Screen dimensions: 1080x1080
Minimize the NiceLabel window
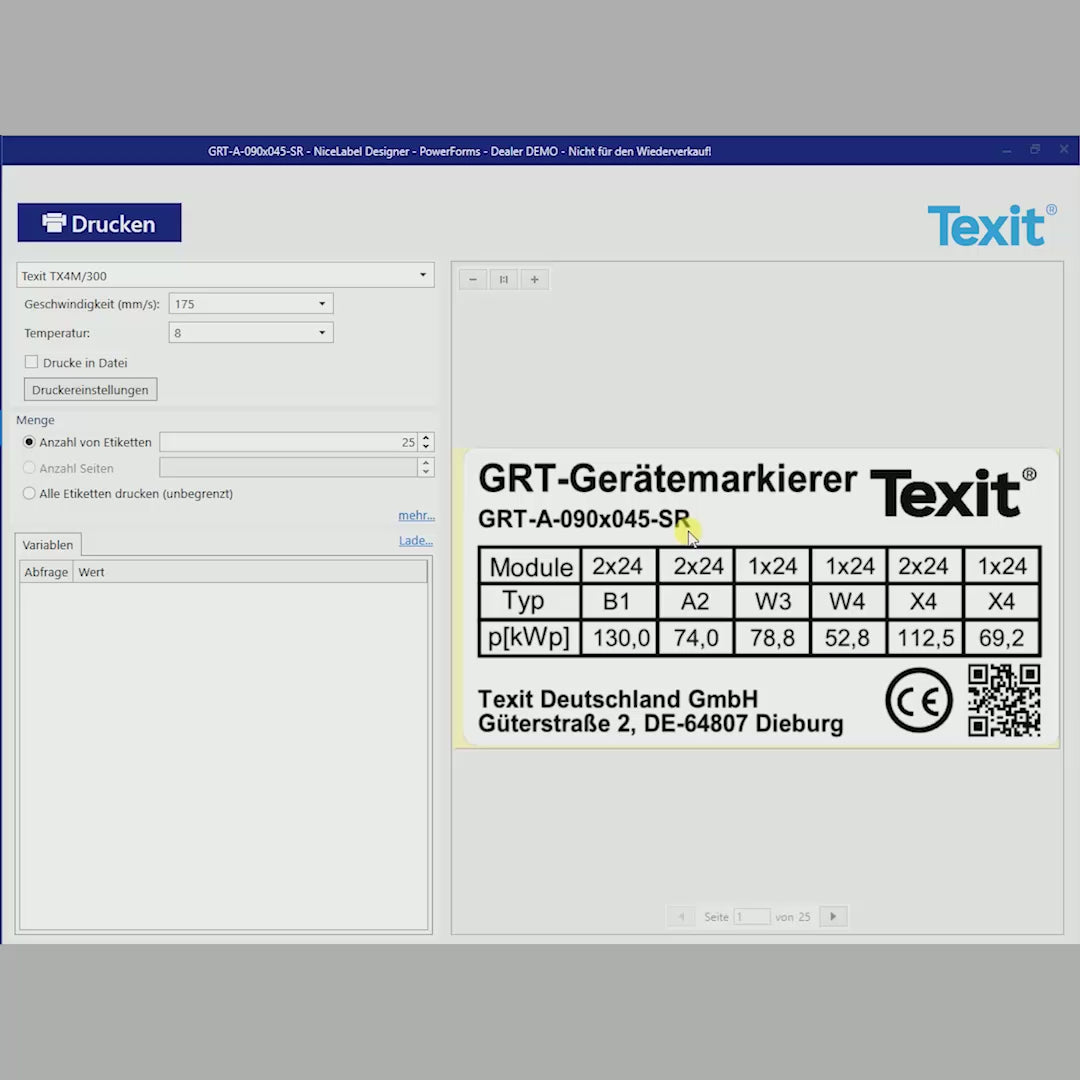coord(1007,150)
